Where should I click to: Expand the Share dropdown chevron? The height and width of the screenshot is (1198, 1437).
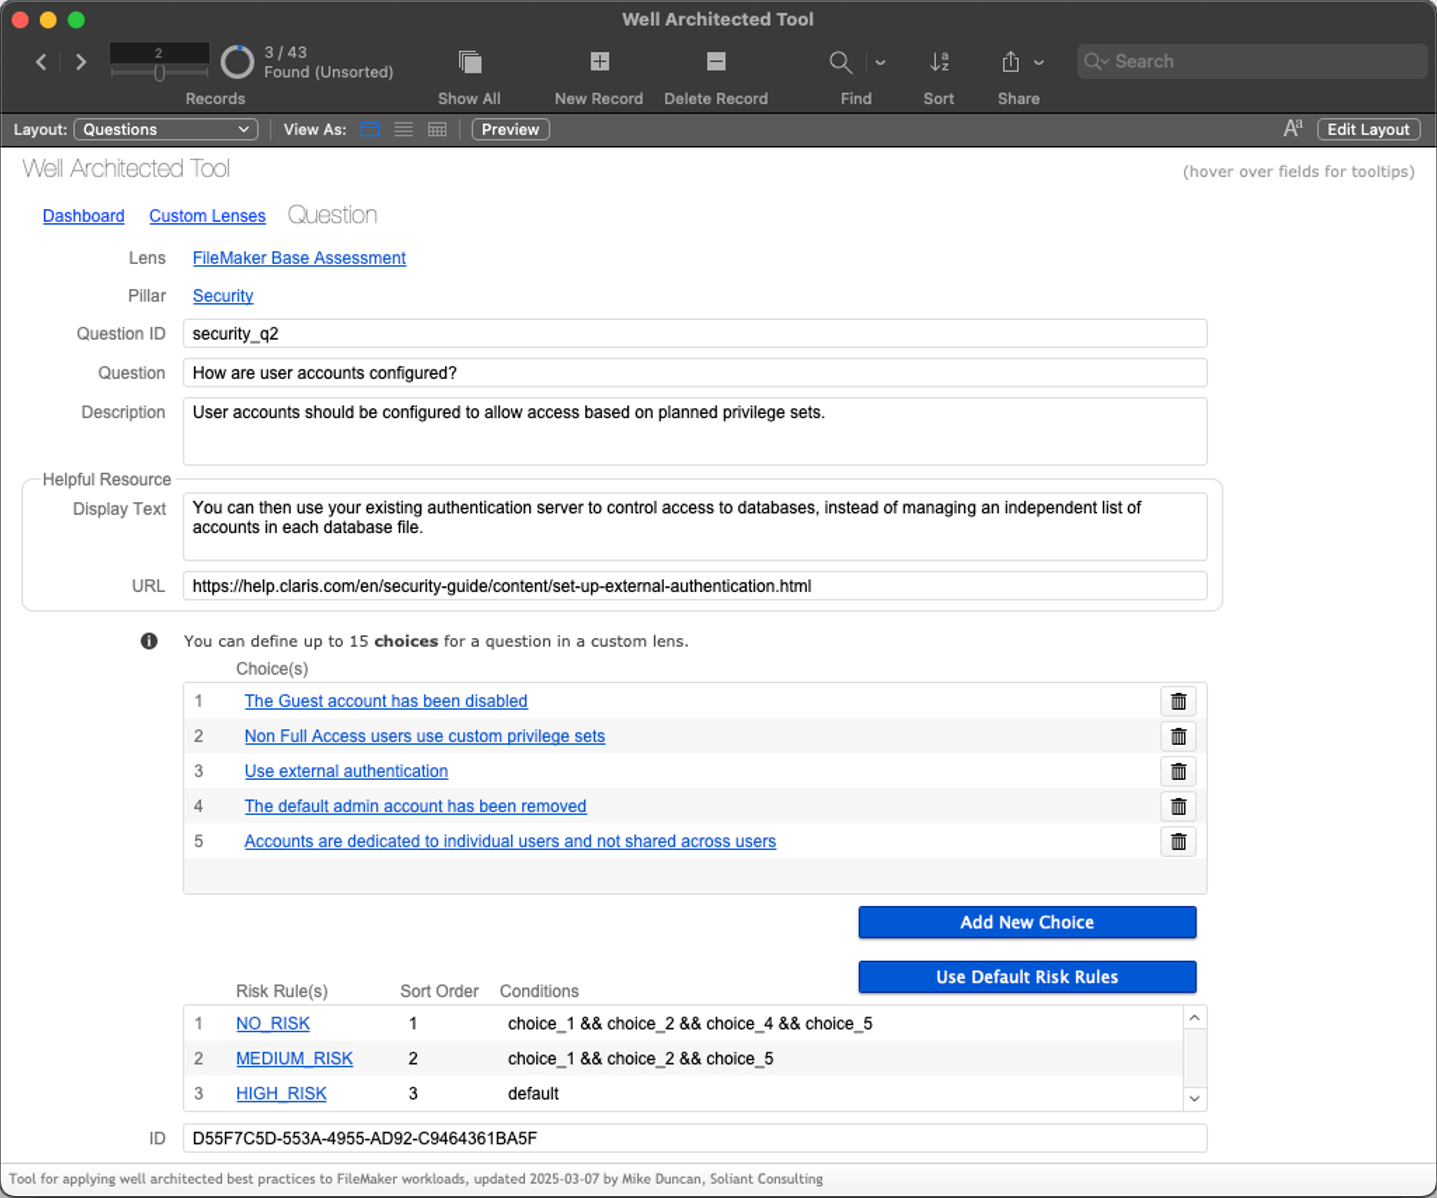click(x=1039, y=62)
